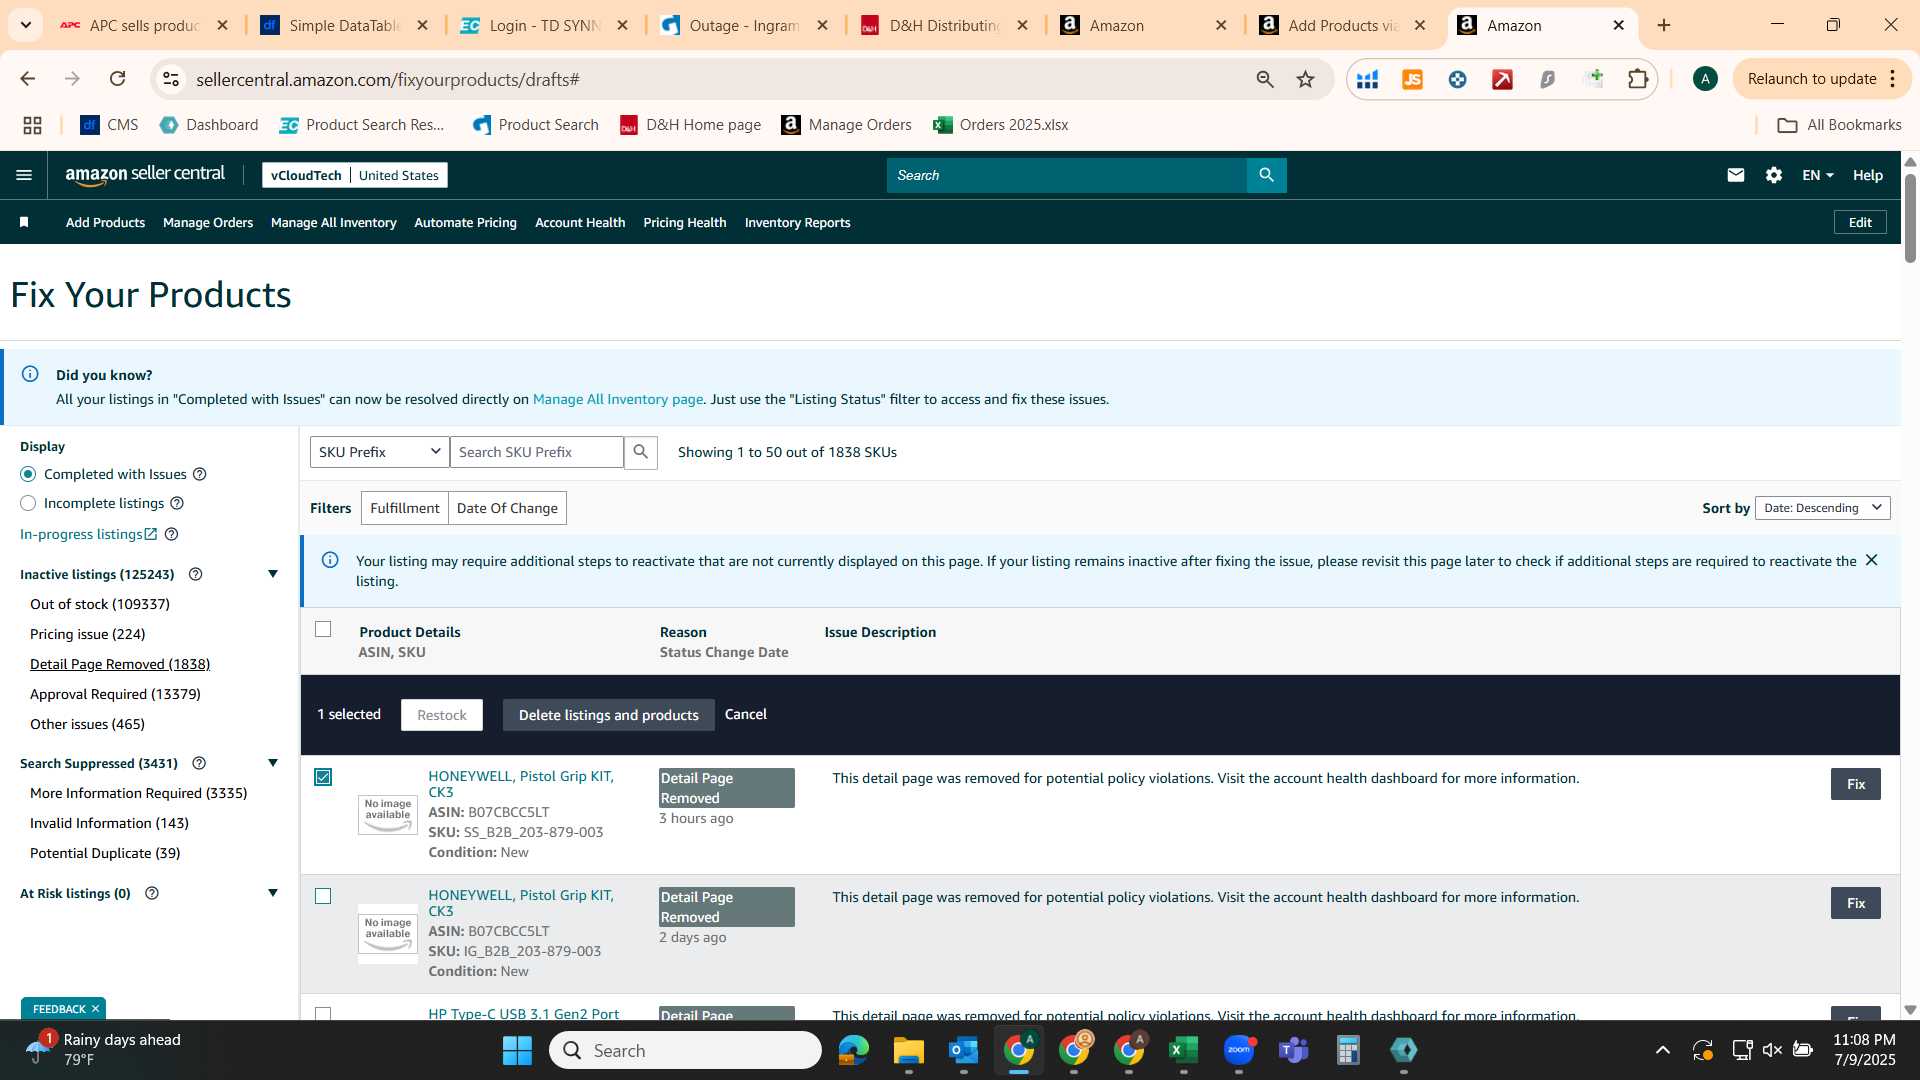This screenshot has height=1080, width=1920.
Task: Collapse the Search Suppressed section
Action: [x=273, y=763]
